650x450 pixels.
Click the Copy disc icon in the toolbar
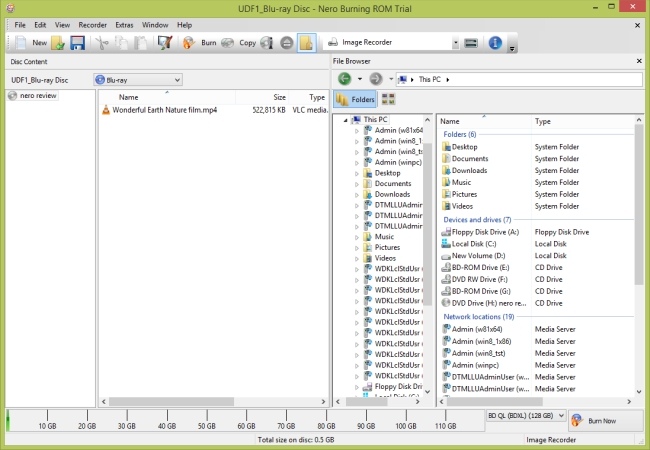coord(228,43)
